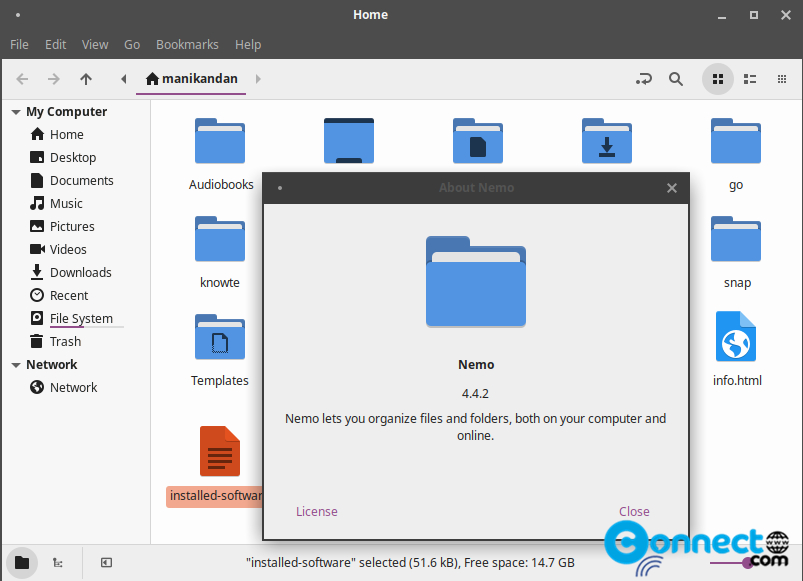Select the Audiobooks folder
Screen dimensions: 803x581
221,155
